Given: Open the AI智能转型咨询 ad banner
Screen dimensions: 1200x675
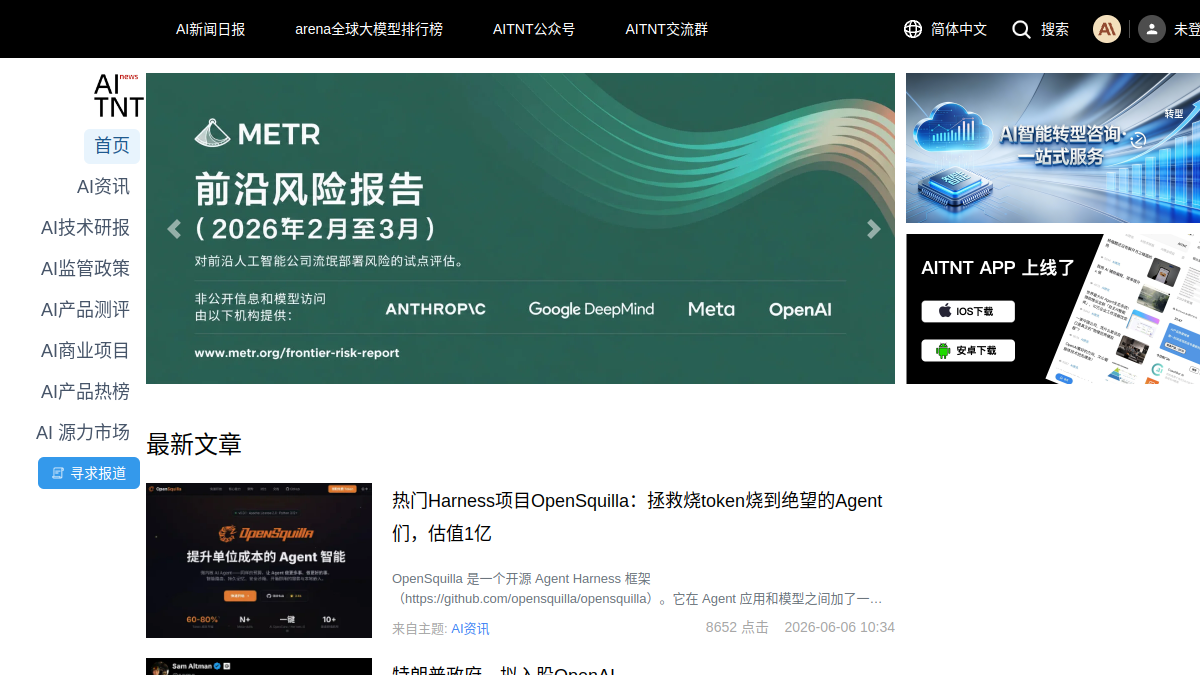Looking at the screenshot, I should (x=1053, y=148).
